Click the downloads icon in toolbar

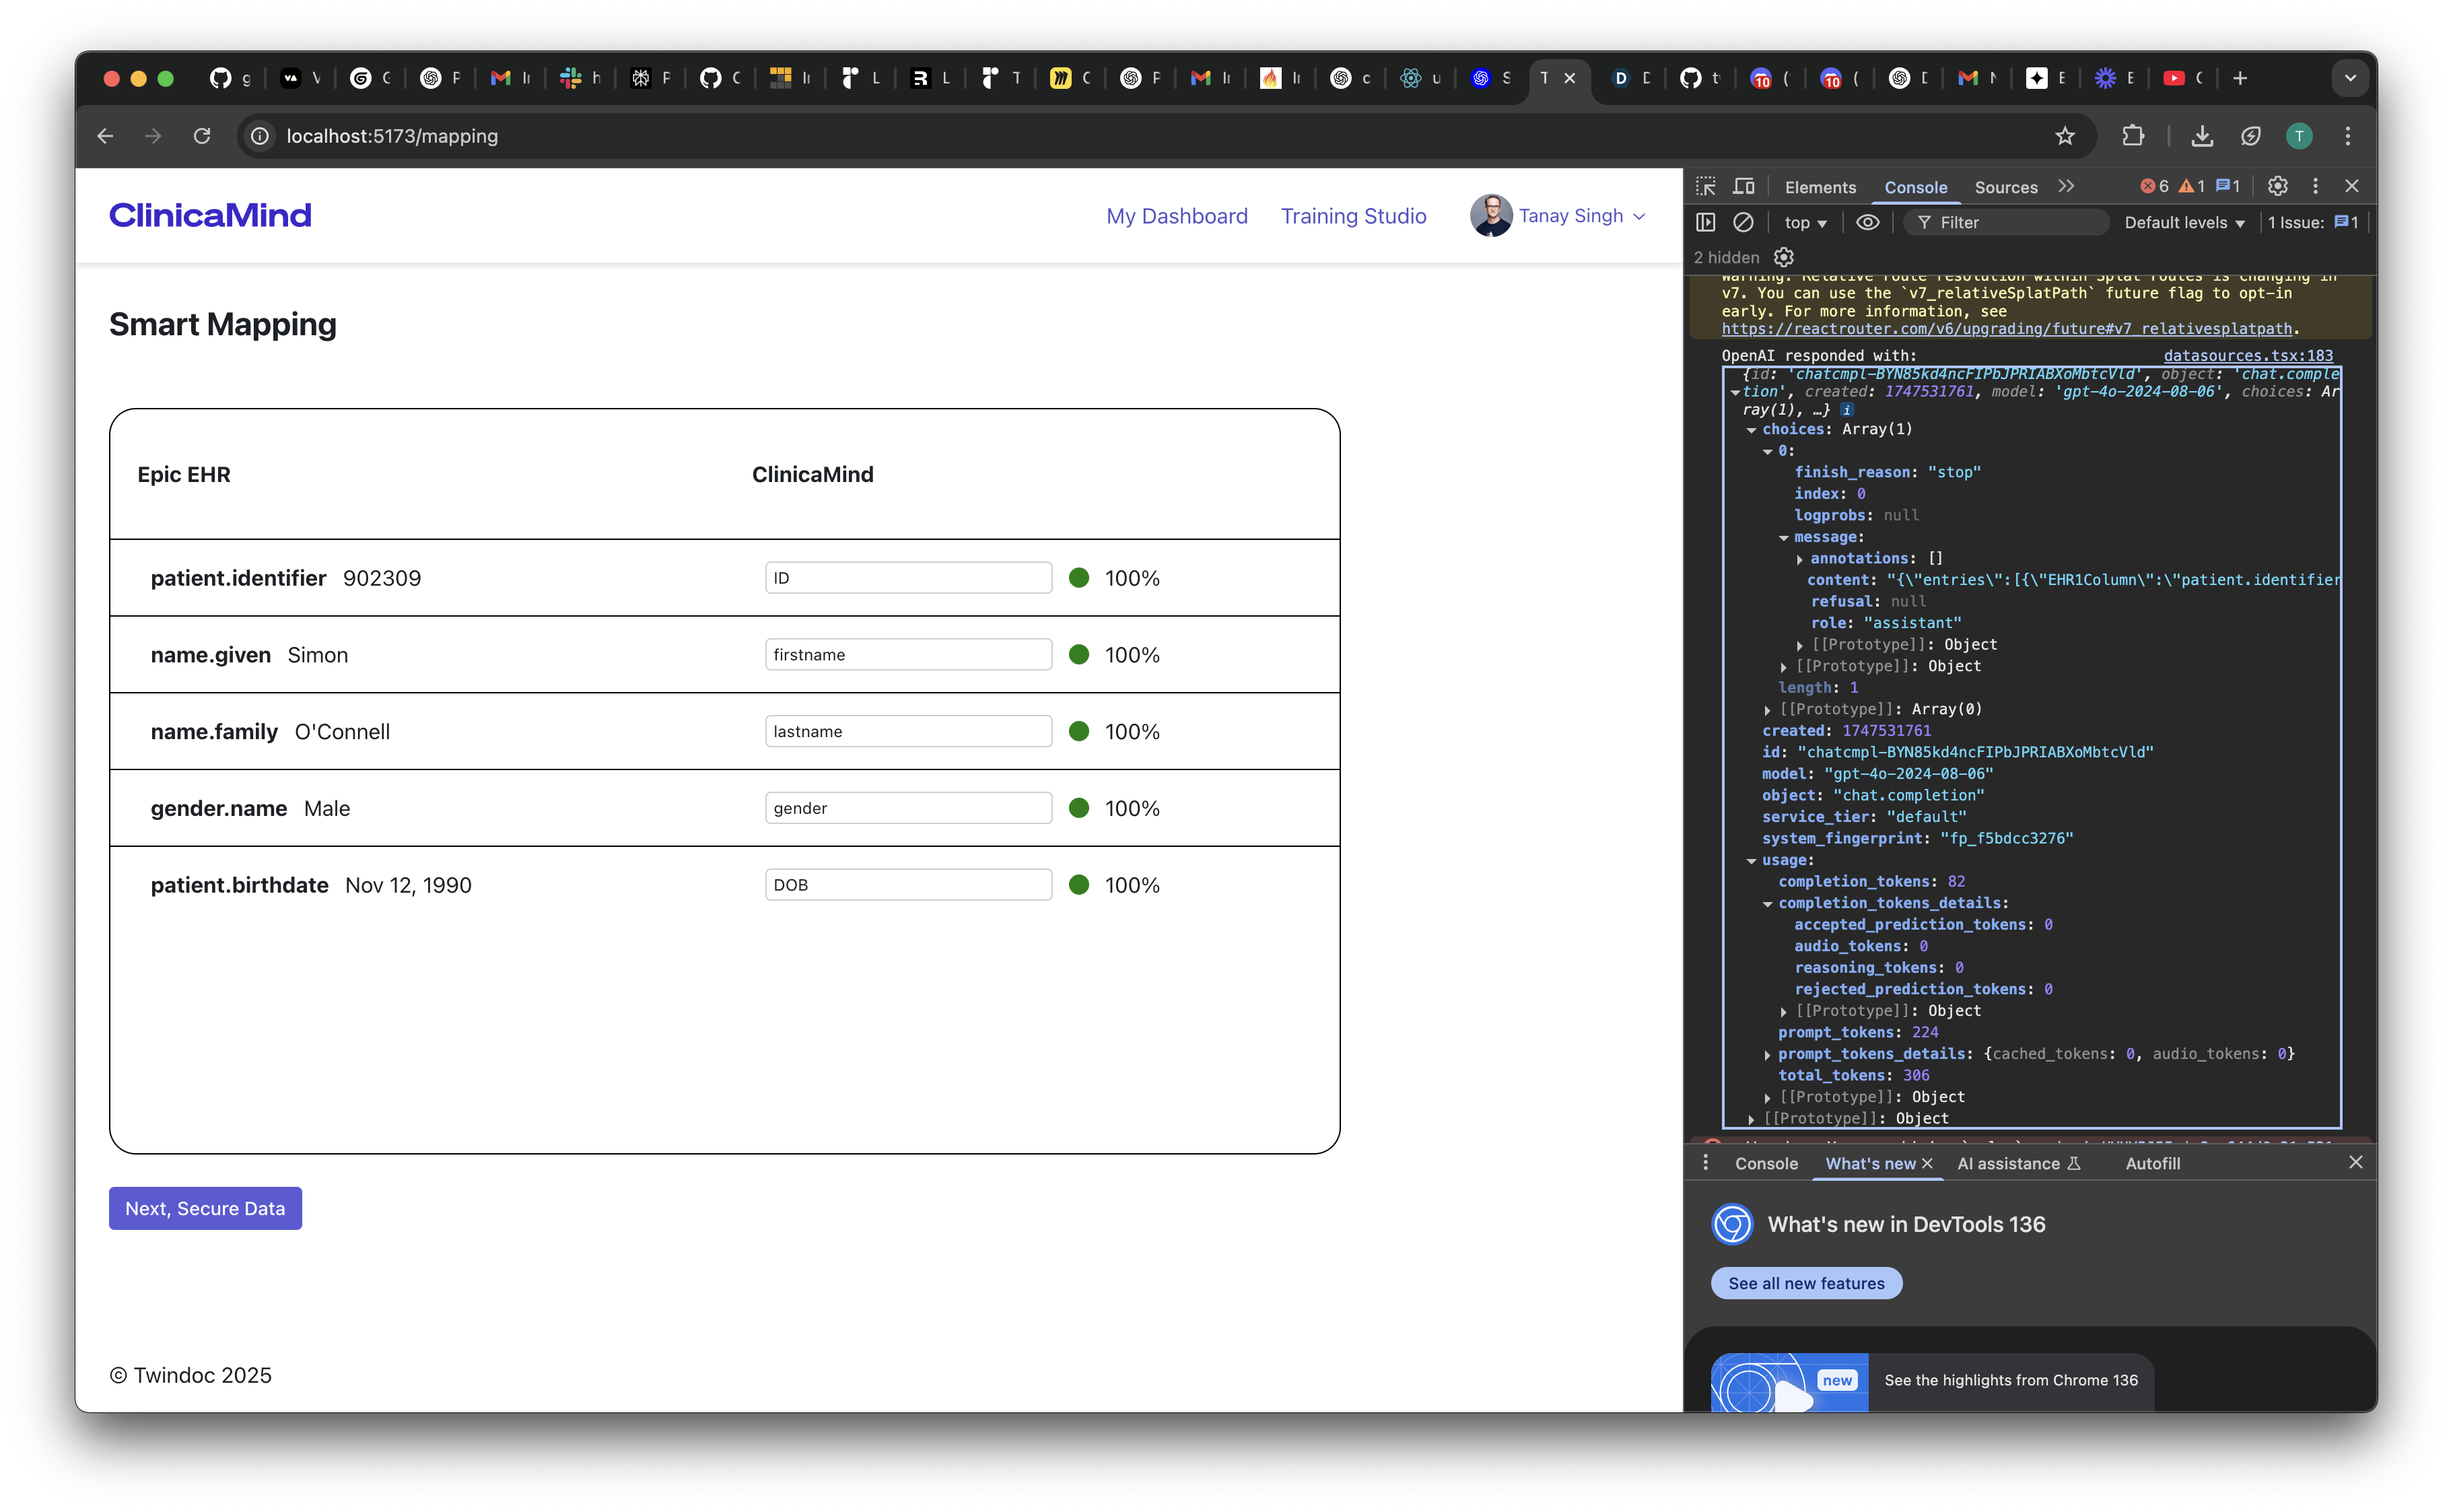click(x=2202, y=136)
